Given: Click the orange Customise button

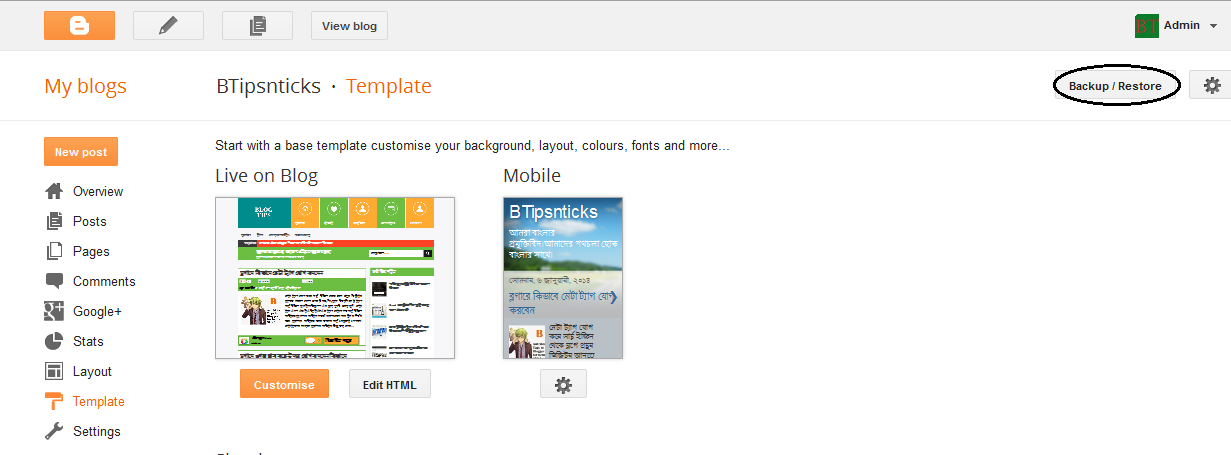Looking at the screenshot, I should click(284, 384).
